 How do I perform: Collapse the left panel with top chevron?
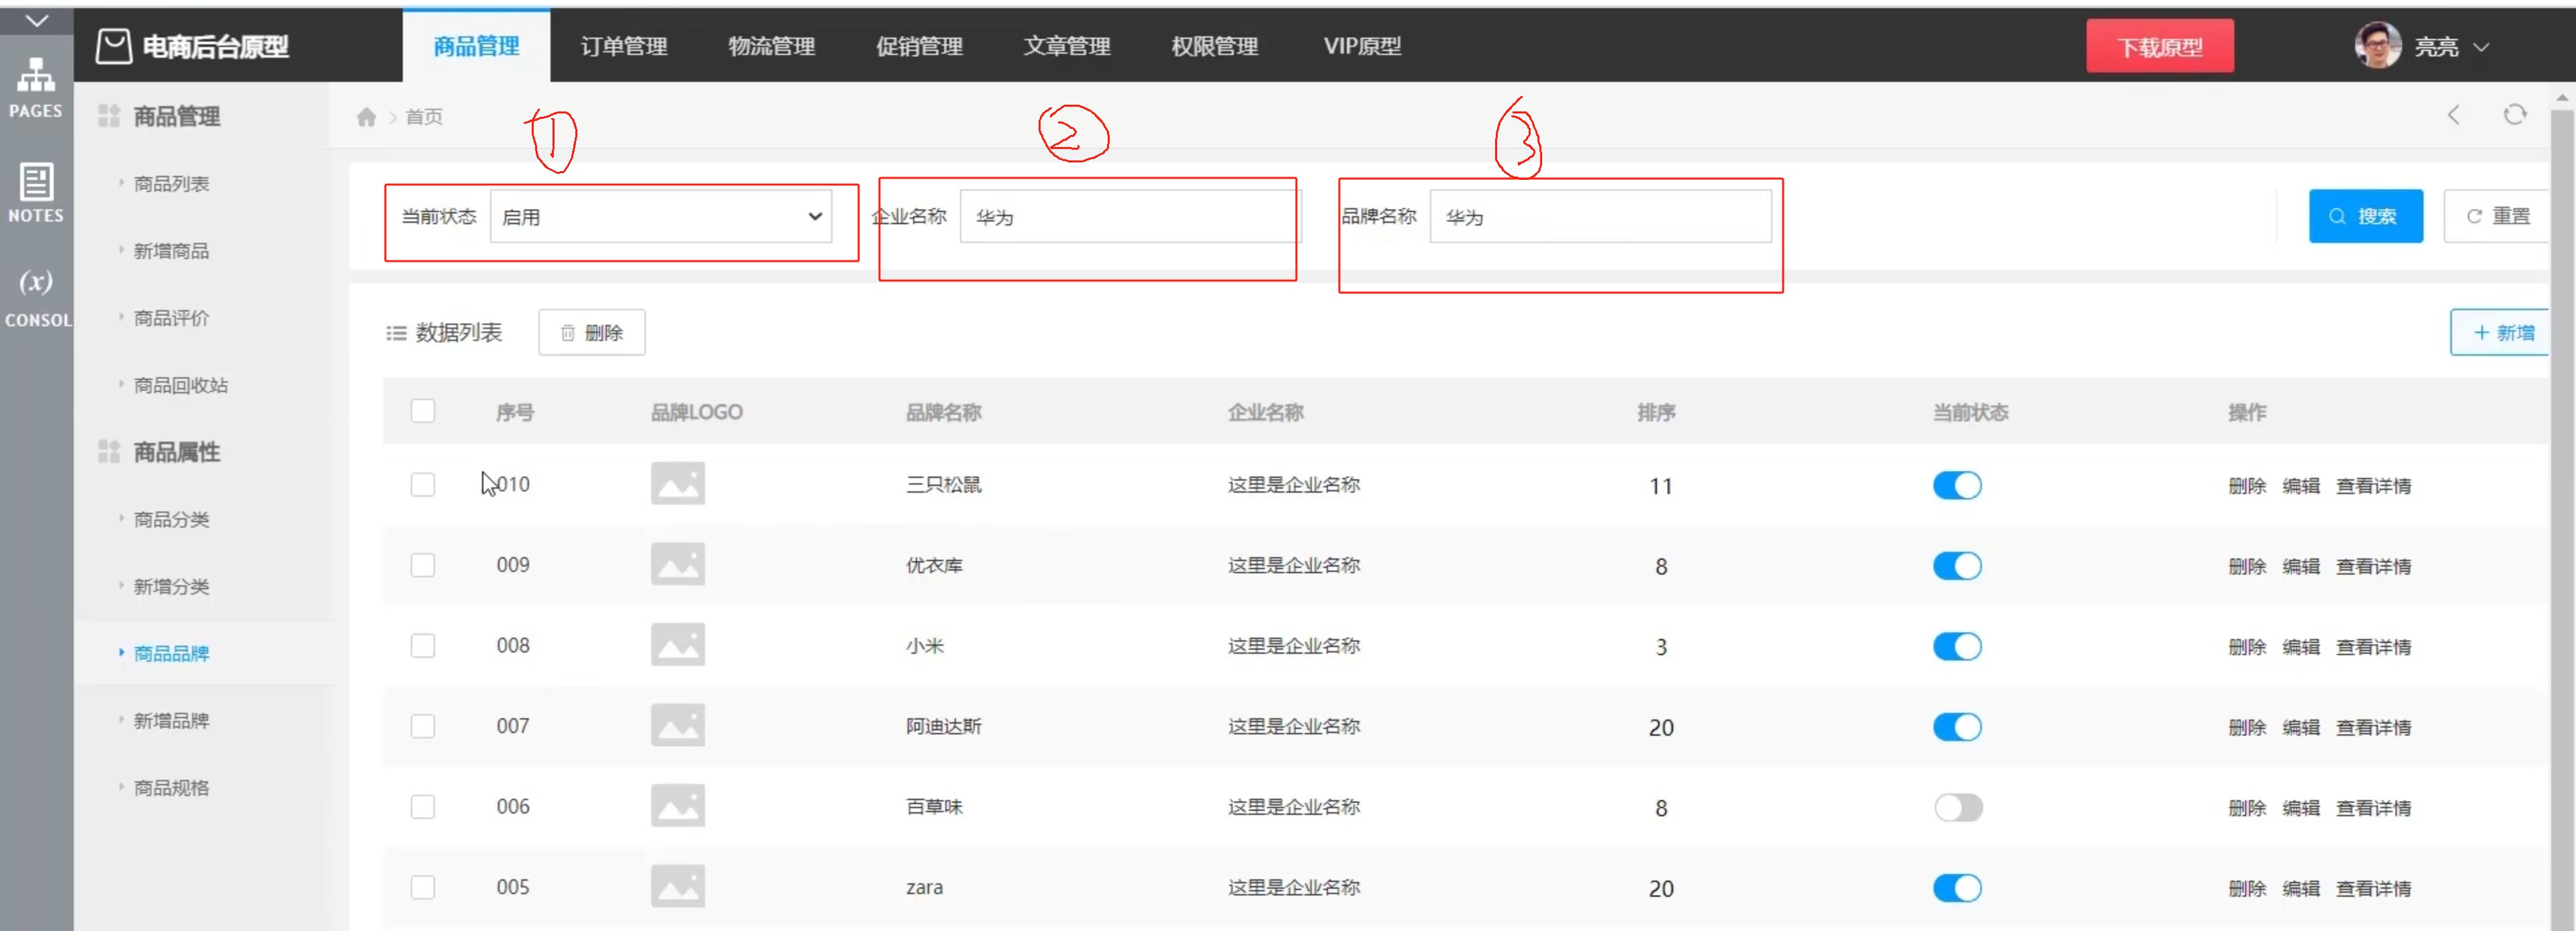(36, 20)
